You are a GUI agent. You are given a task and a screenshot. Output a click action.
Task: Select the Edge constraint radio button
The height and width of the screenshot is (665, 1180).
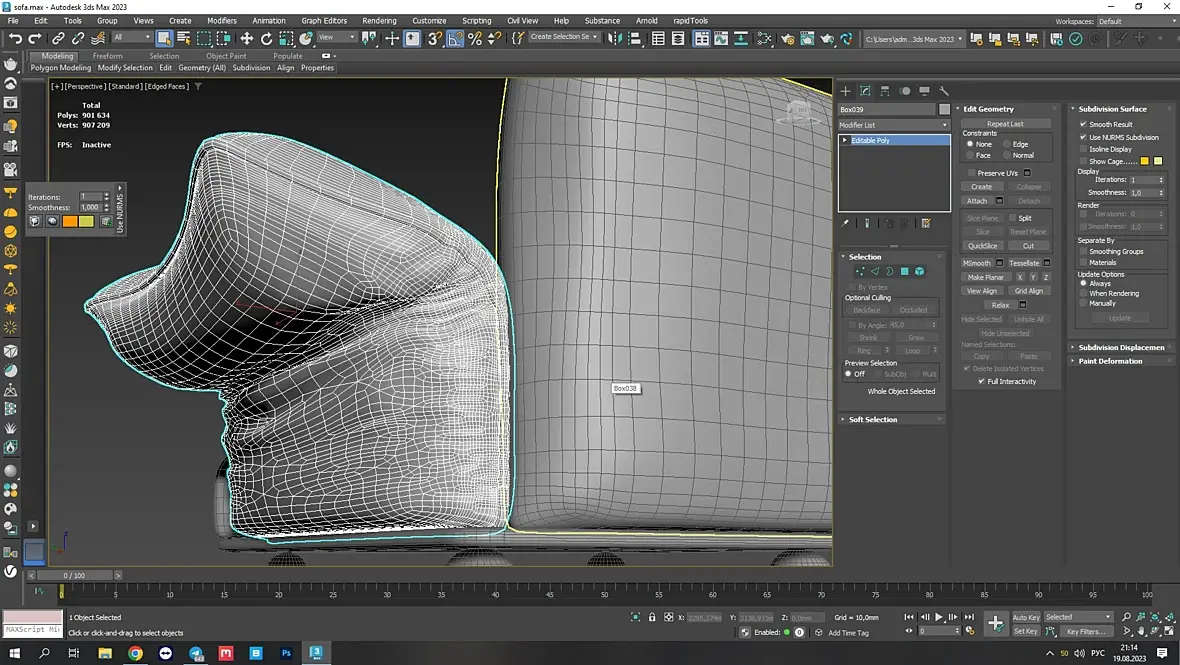1006,144
